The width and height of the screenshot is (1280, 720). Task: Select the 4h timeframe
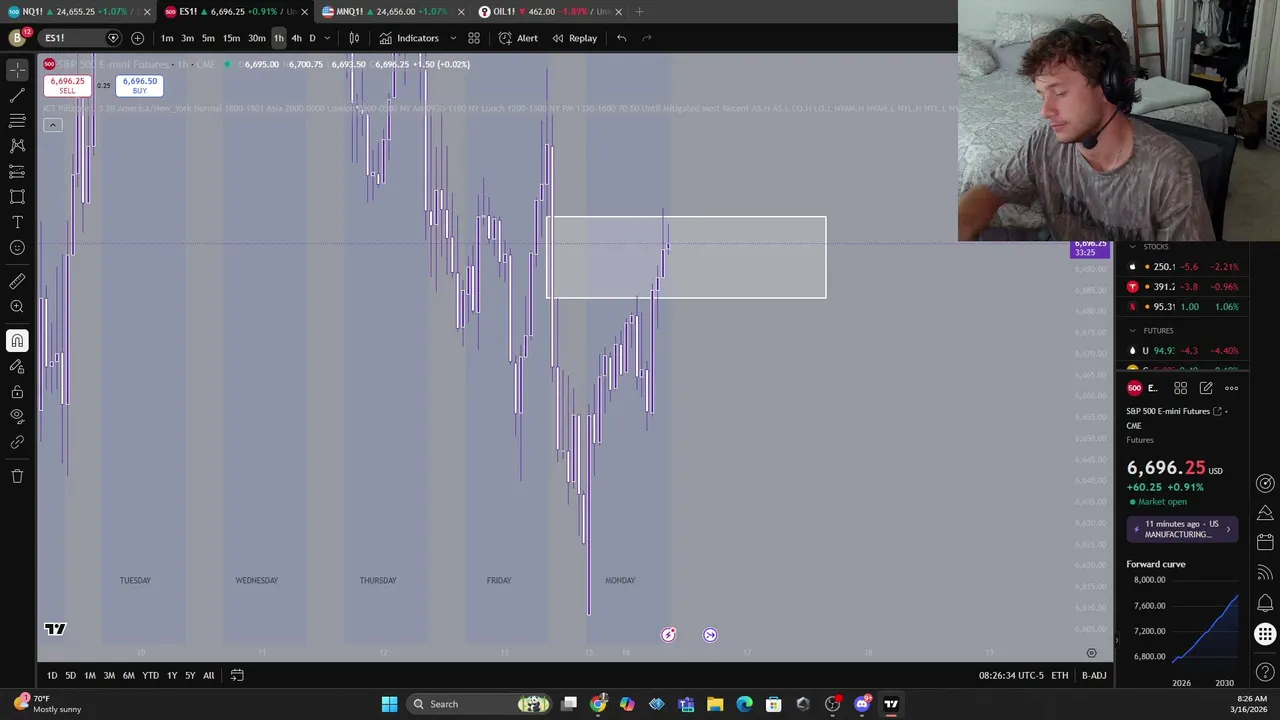point(296,38)
